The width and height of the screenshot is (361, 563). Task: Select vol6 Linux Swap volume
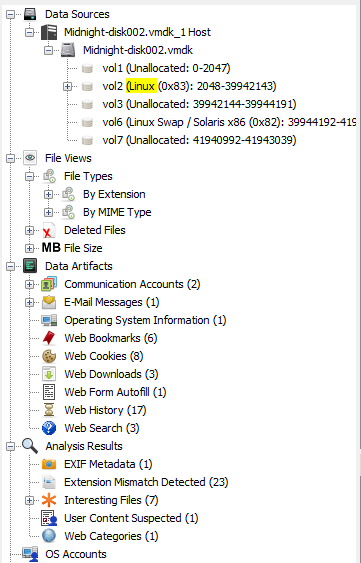click(x=229, y=122)
